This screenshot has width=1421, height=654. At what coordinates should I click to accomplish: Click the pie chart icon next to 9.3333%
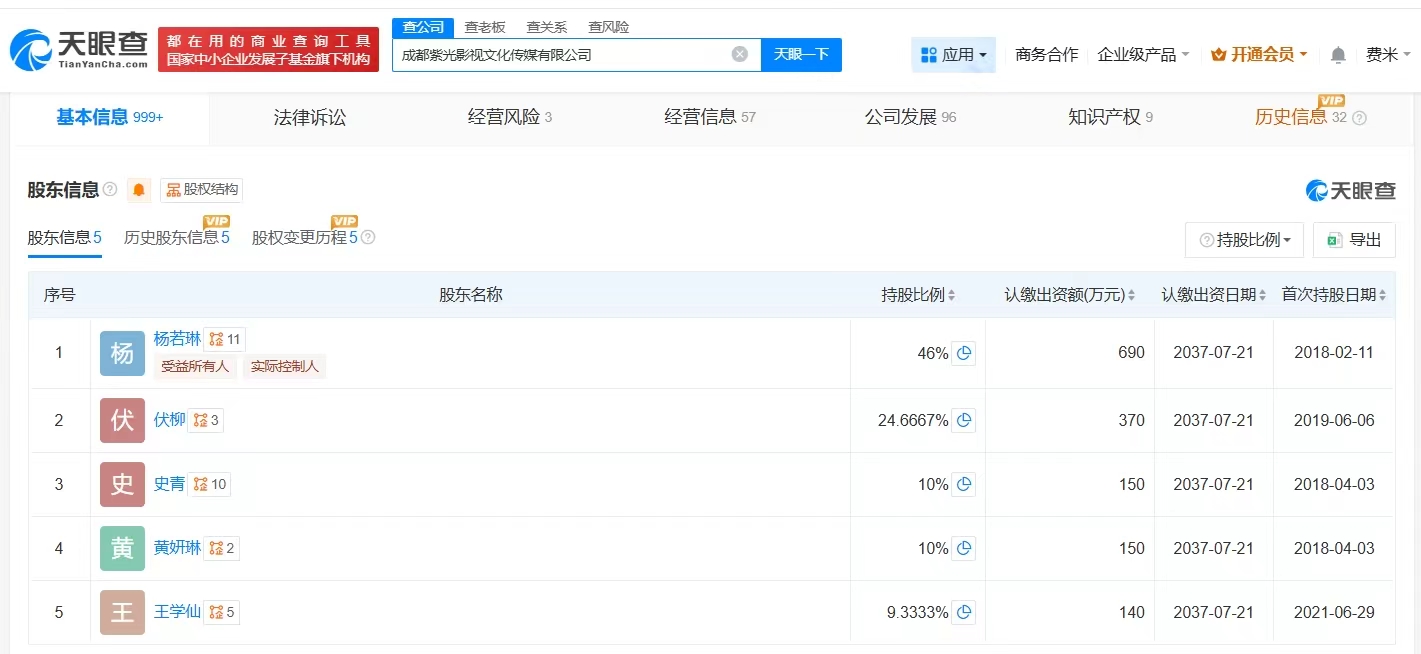[x=963, y=612]
